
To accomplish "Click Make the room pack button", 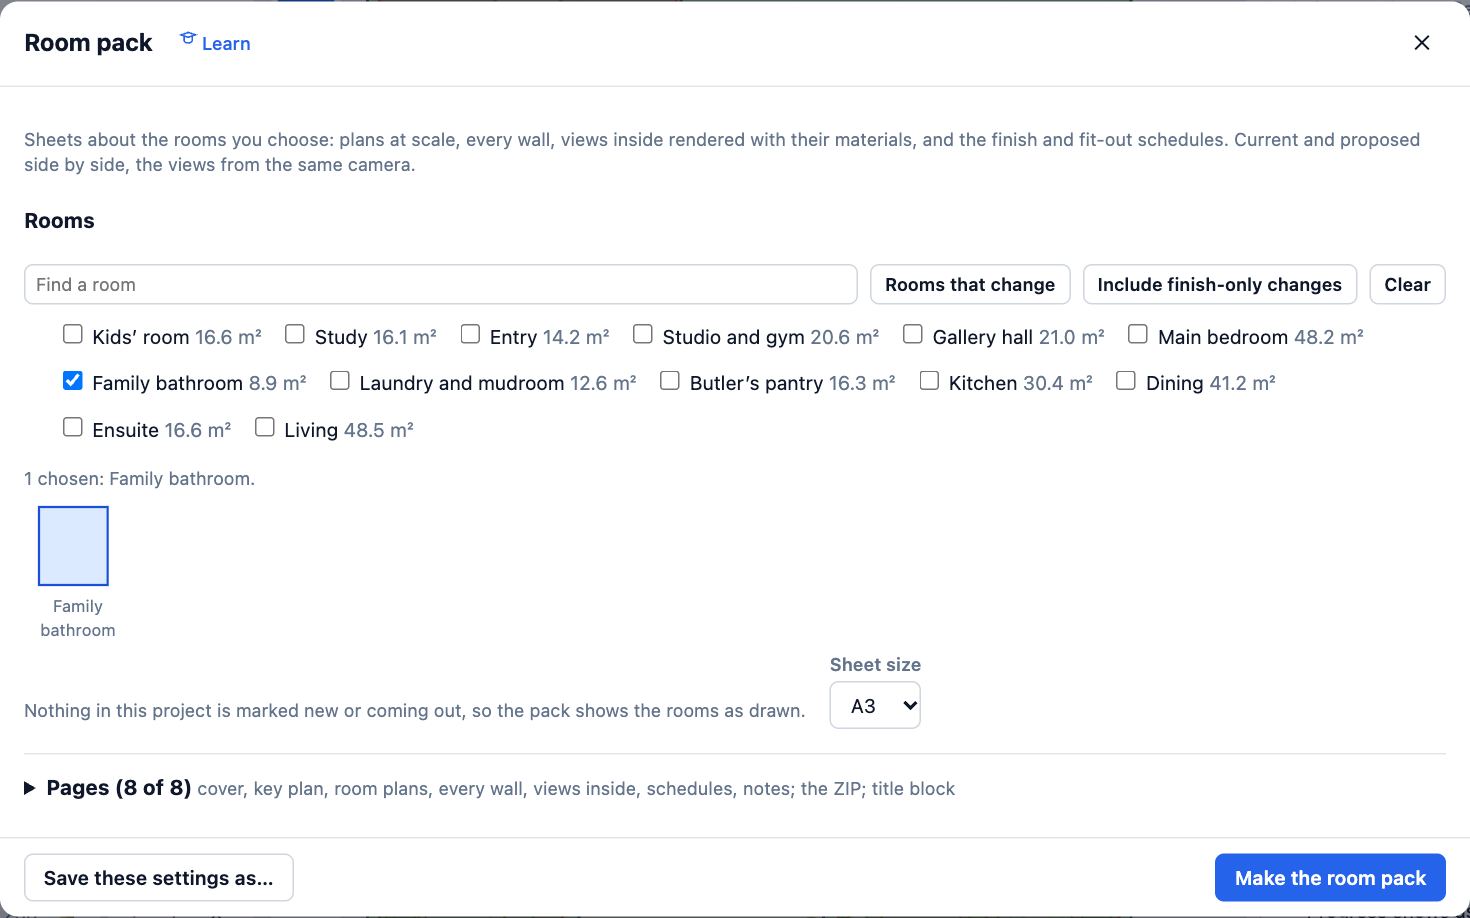I will pyautogui.click(x=1330, y=878).
